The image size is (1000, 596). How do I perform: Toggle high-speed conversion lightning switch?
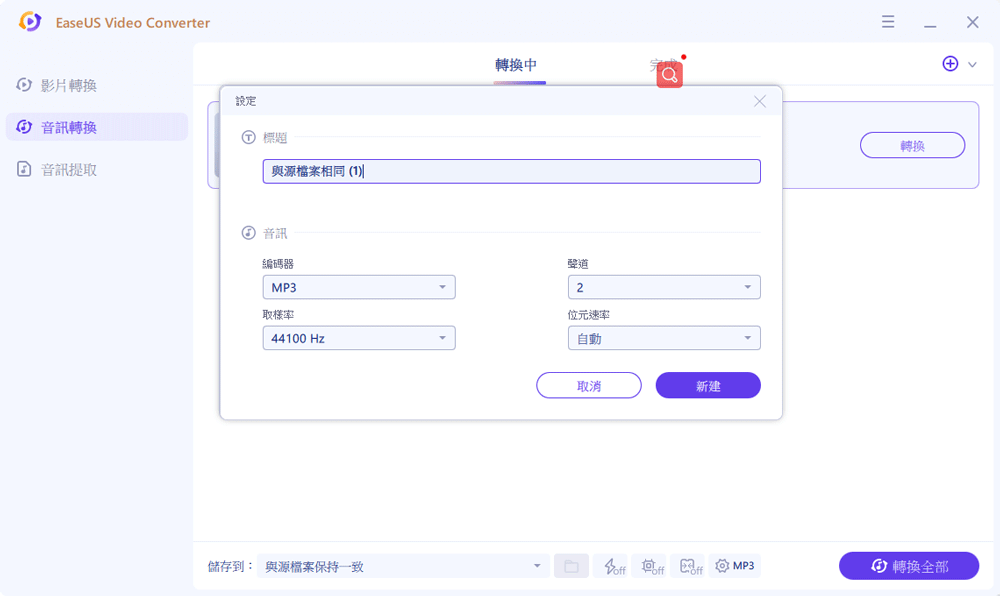(610, 566)
